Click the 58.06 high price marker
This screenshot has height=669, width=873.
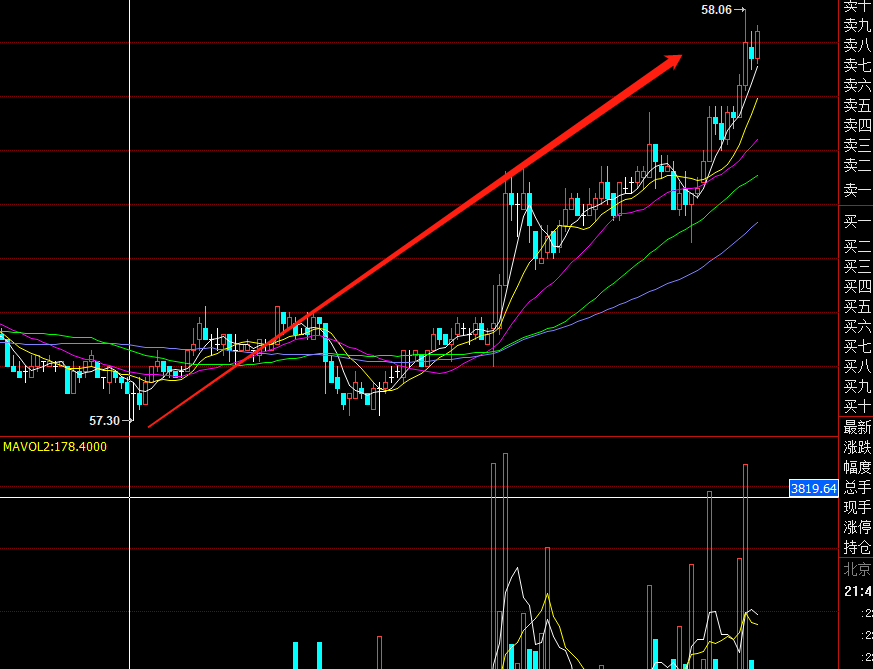coord(717,9)
